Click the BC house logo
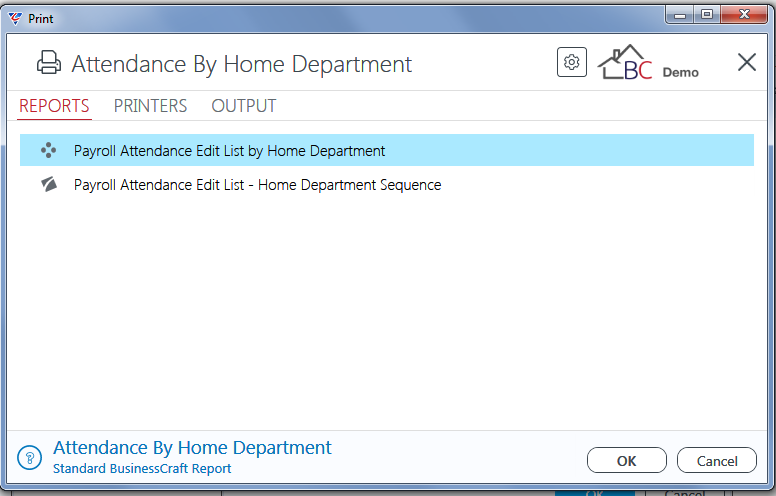776x496 pixels. point(625,62)
